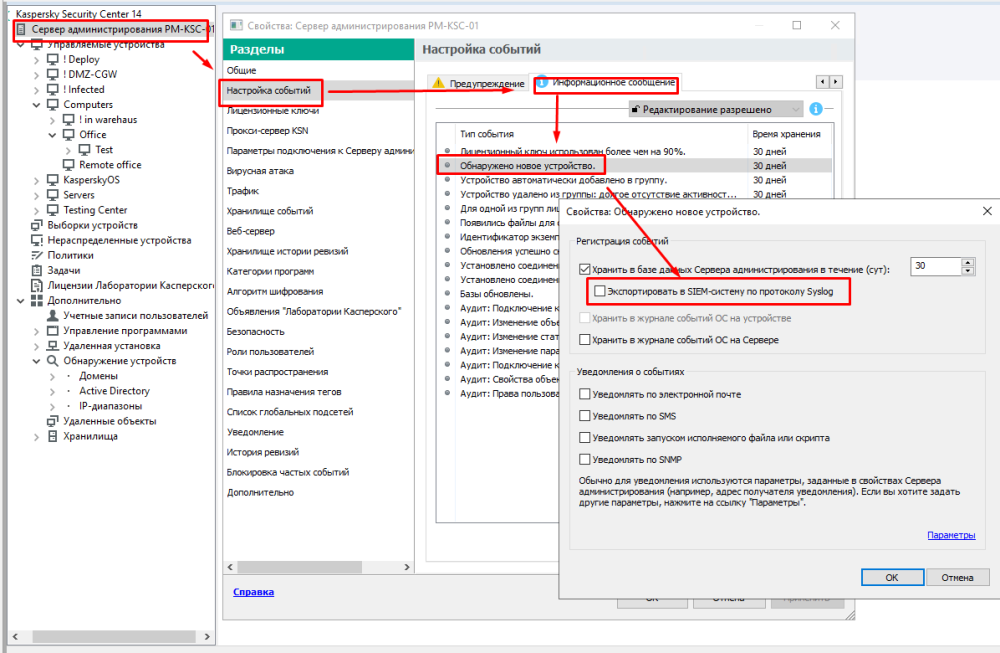Click the ! DMZ-CGW group icon

coord(53,74)
